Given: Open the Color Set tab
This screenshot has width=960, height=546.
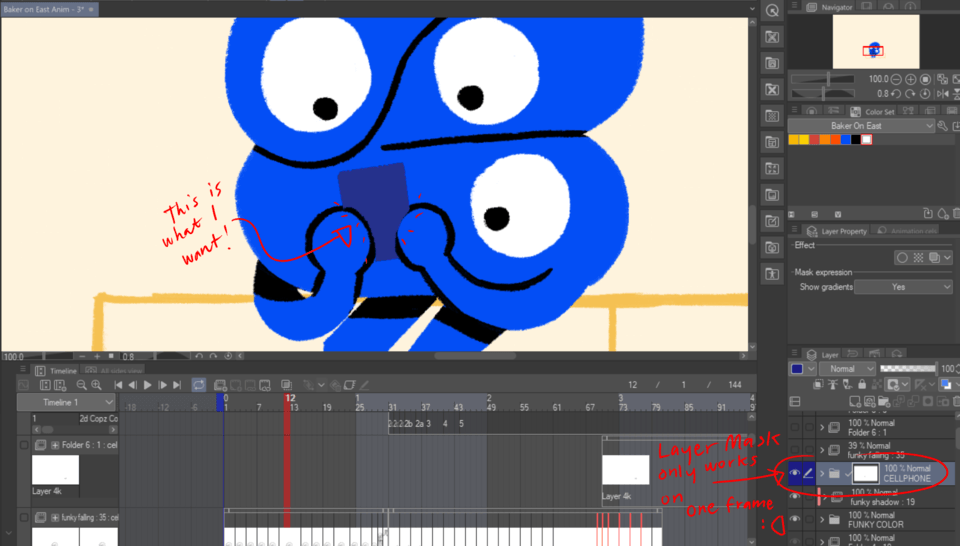Looking at the screenshot, I should point(872,111).
